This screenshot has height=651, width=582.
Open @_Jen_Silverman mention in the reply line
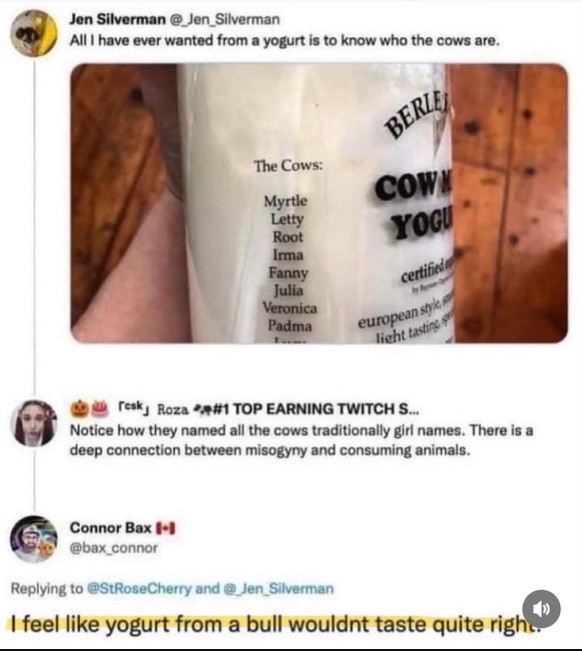pyautogui.click(x=279, y=589)
